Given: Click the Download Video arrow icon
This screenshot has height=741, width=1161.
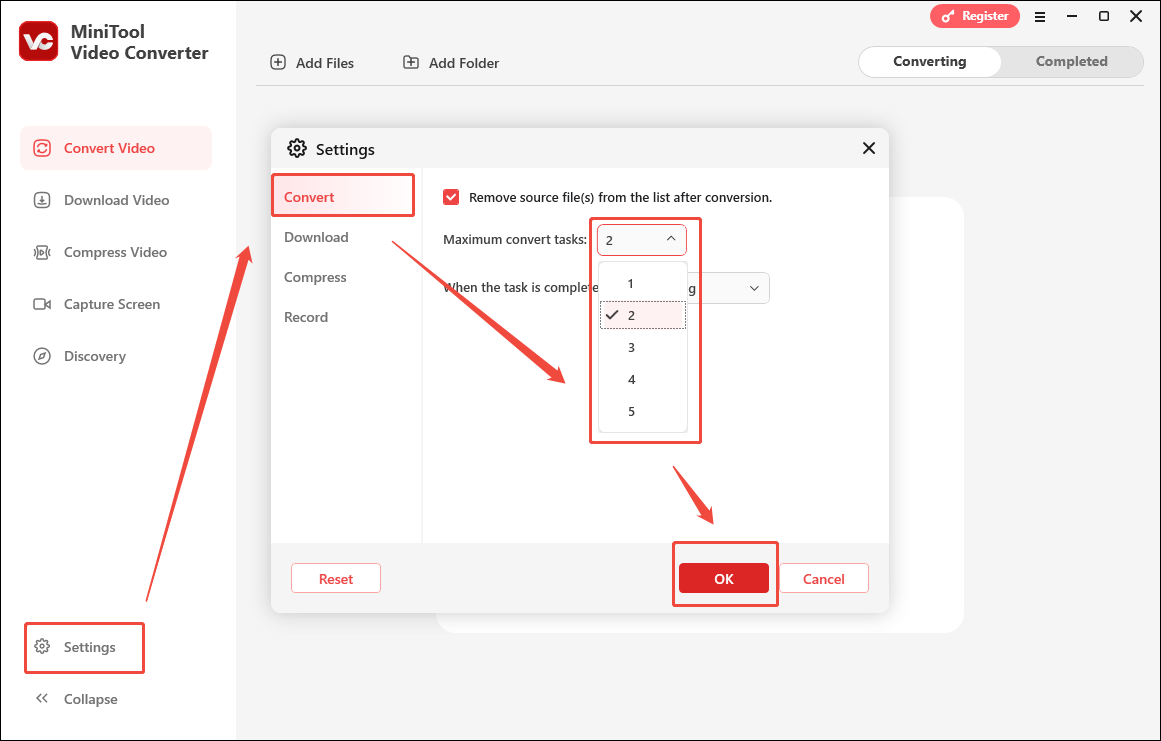Looking at the screenshot, I should point(42,200).
